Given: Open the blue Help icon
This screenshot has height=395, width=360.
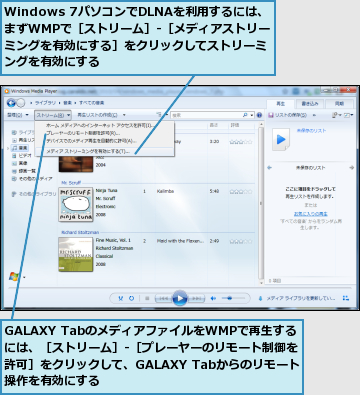Looking at the screenshot, I should [x=259, y=115].
